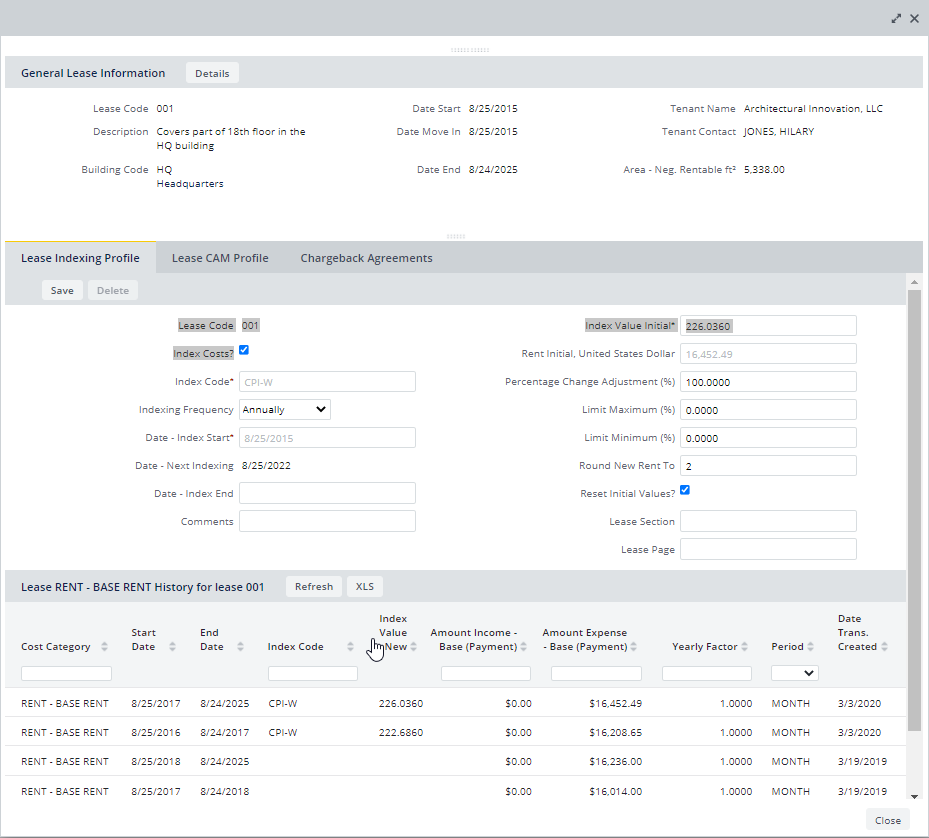Open the Indexing Frequency dropdown
This screenshot has height=838, width=929.
pyautogui.click(x=284, y=409)
